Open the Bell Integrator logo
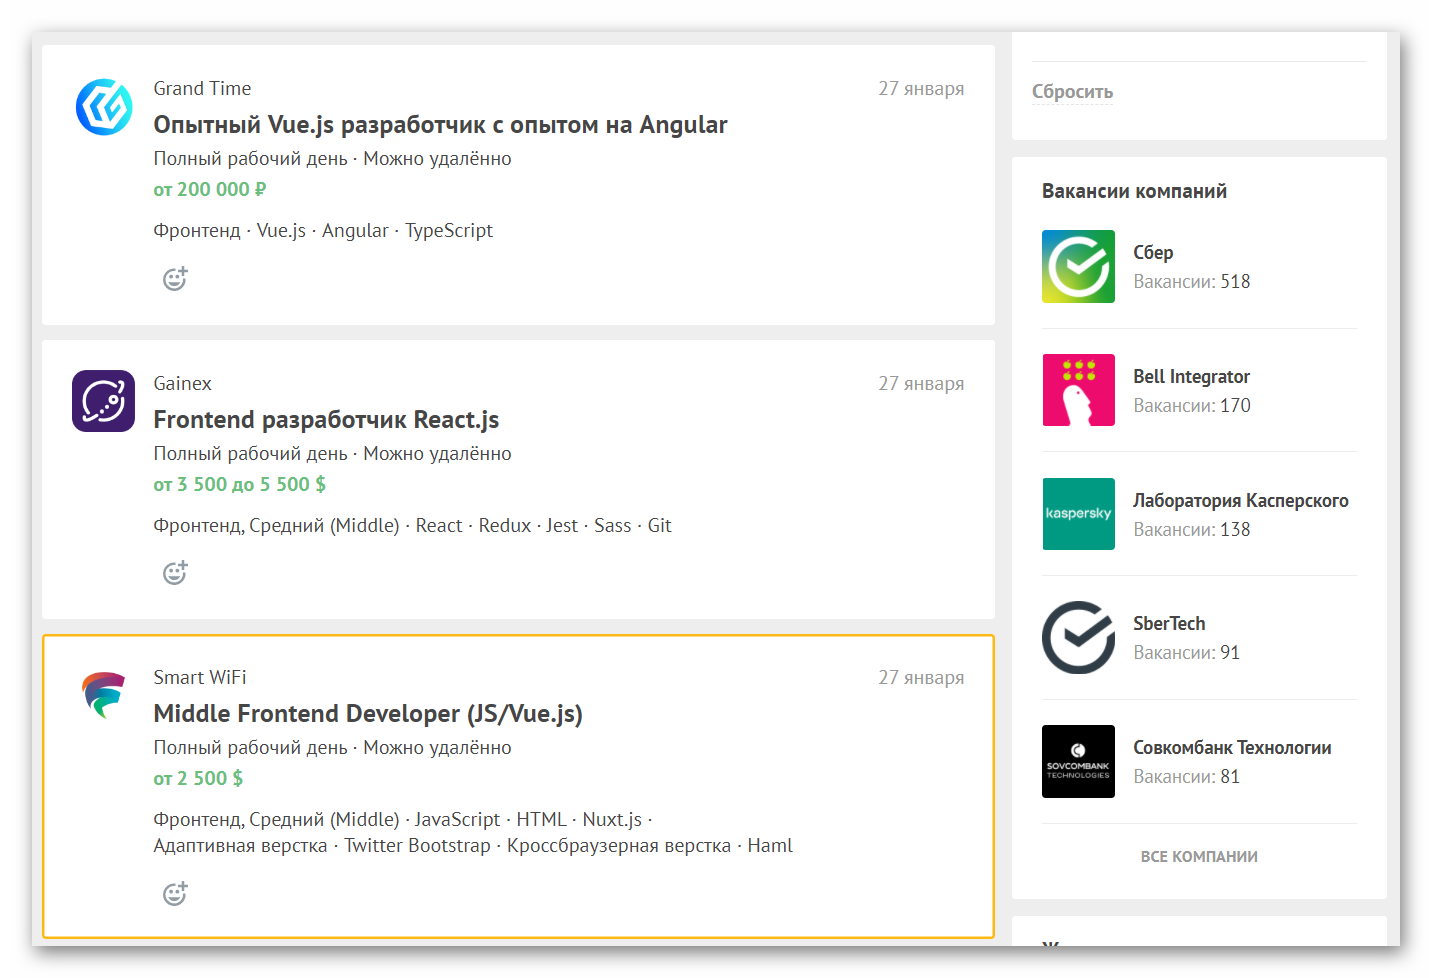This screenshot has height=978, width=1432. [x=1078, y=390]
